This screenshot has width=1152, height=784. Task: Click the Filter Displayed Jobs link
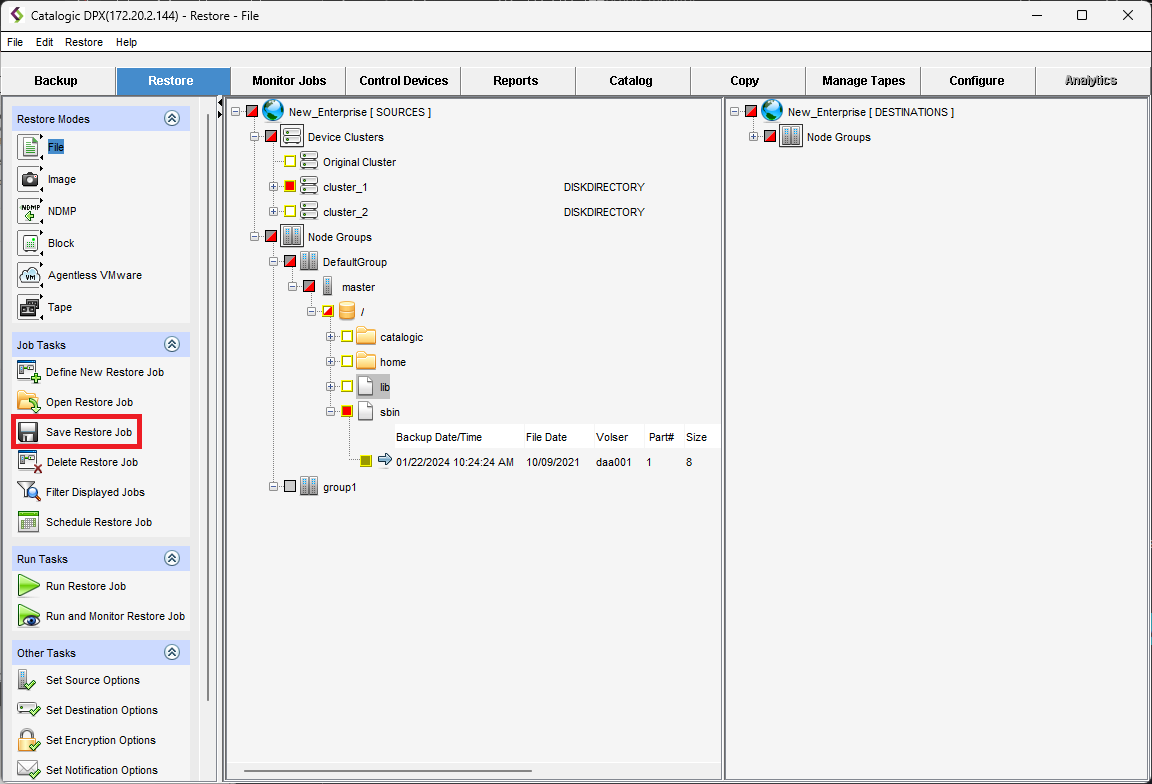point(95,492)
